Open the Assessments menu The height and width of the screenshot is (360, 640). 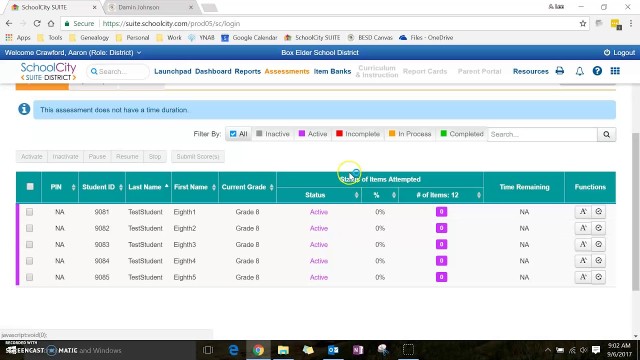click(287, 71)
